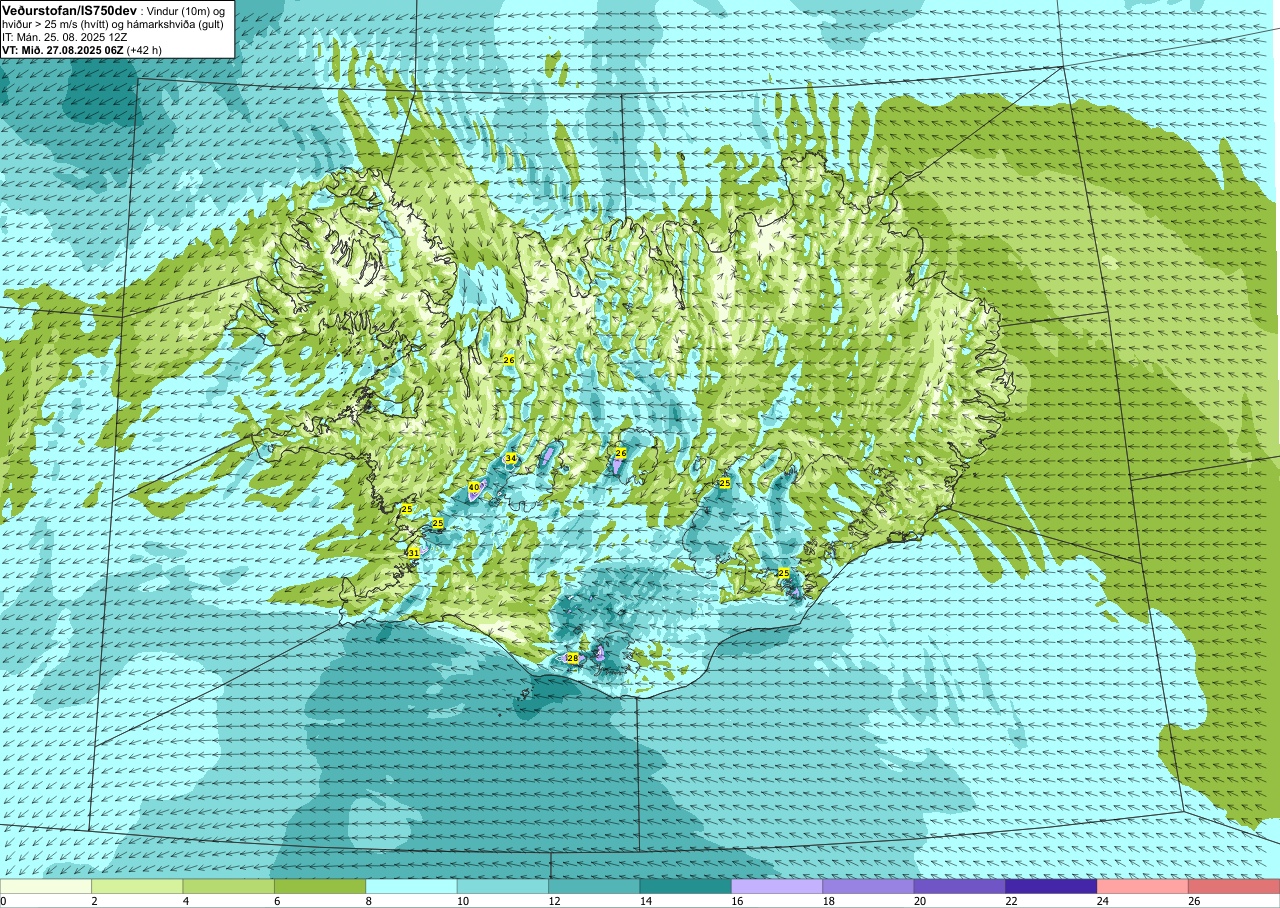Click the yellow gust label 31
The width and height of the screenshot is (1280, 908).
click(x=414, y=552)
